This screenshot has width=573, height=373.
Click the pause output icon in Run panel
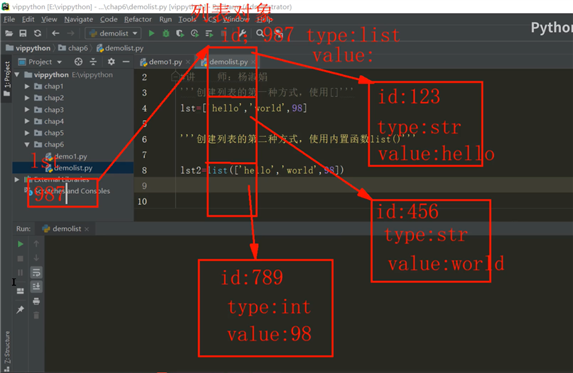pyautogui.click(x=20, y=273)
